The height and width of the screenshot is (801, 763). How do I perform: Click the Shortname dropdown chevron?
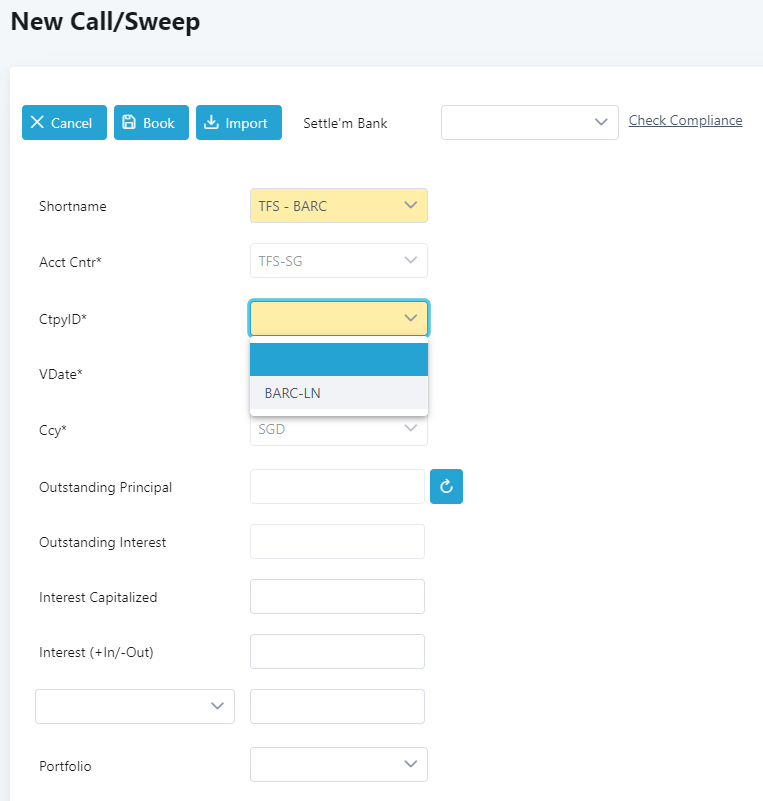click(411, 205)
